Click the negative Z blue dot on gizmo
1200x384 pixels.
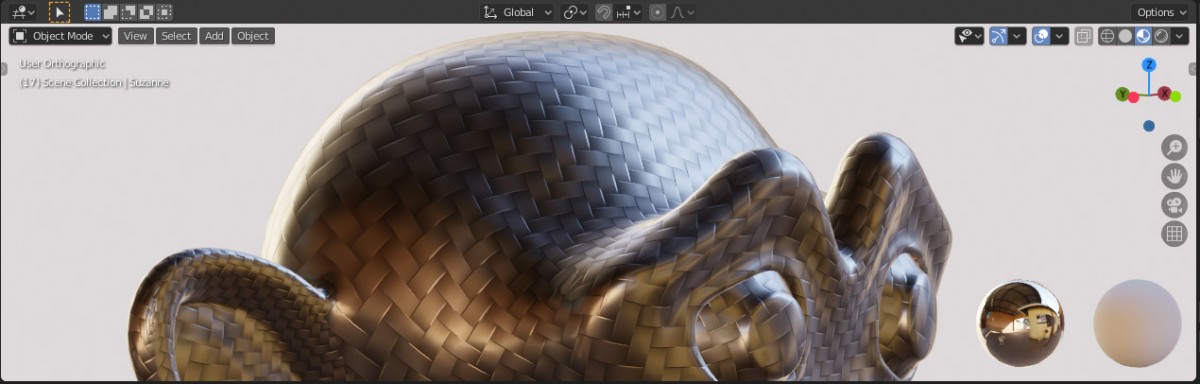pos(1149,126)
